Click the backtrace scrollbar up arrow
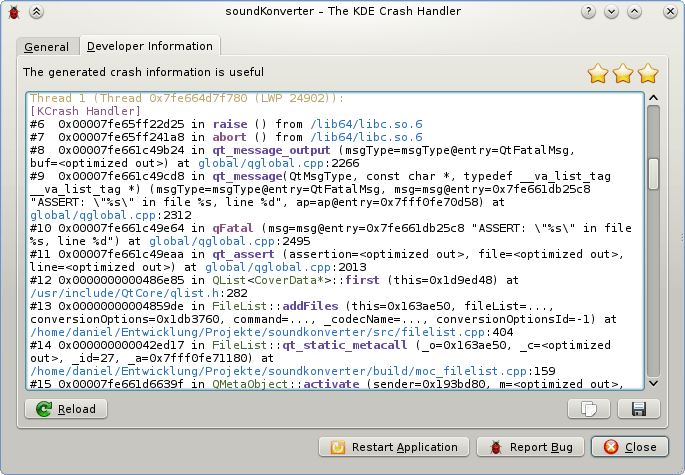This screenshot has height=475, width=685. coord(653,99)
